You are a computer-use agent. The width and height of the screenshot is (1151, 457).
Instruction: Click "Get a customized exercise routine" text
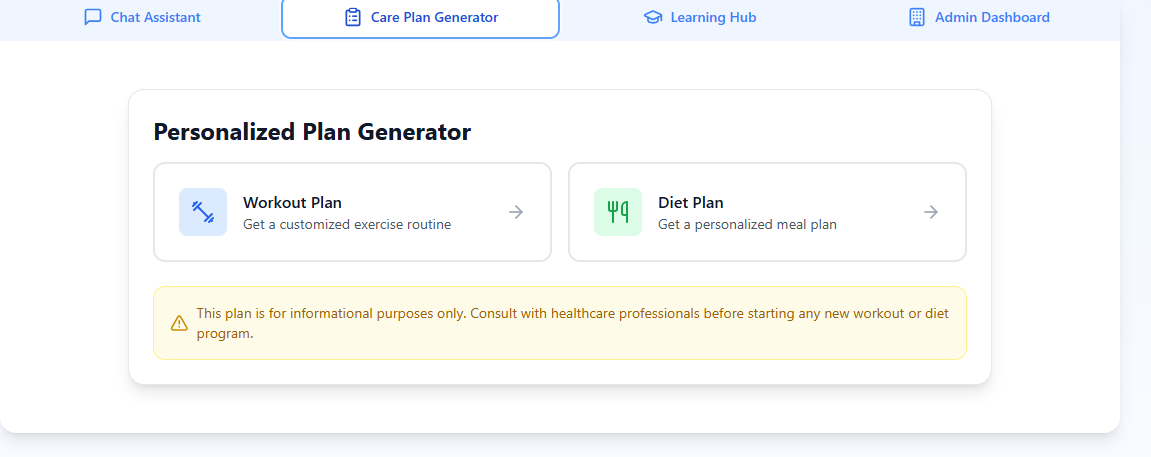(x=347, y=225)
